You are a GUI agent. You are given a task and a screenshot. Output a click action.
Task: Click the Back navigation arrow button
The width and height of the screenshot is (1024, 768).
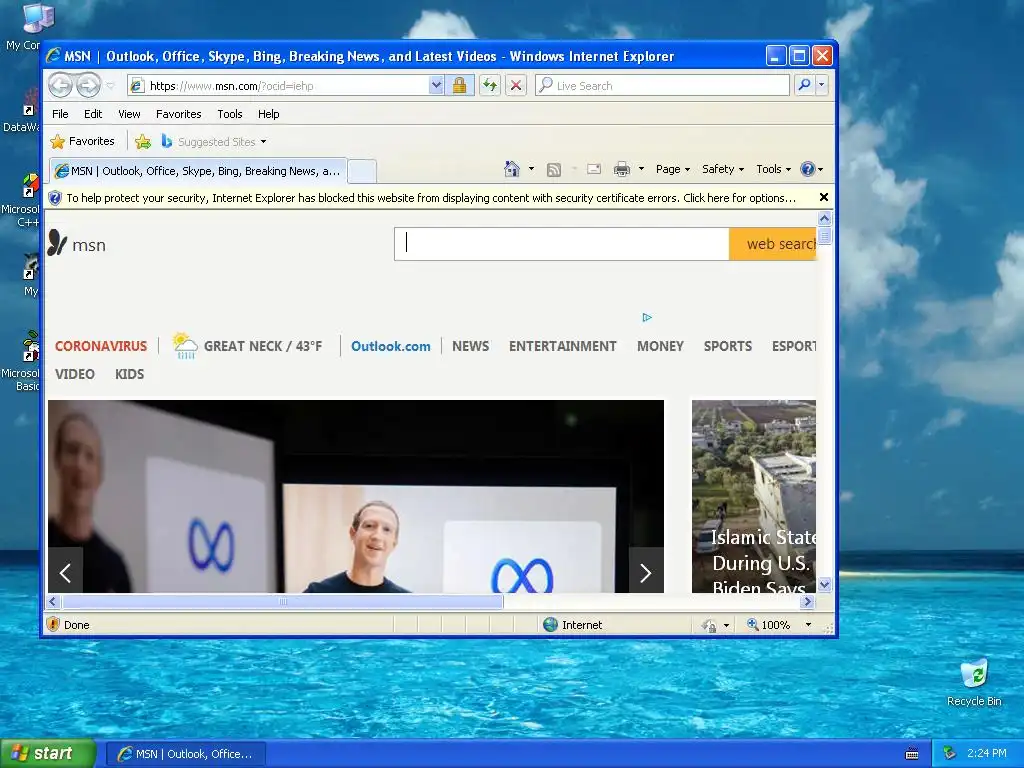60,85
